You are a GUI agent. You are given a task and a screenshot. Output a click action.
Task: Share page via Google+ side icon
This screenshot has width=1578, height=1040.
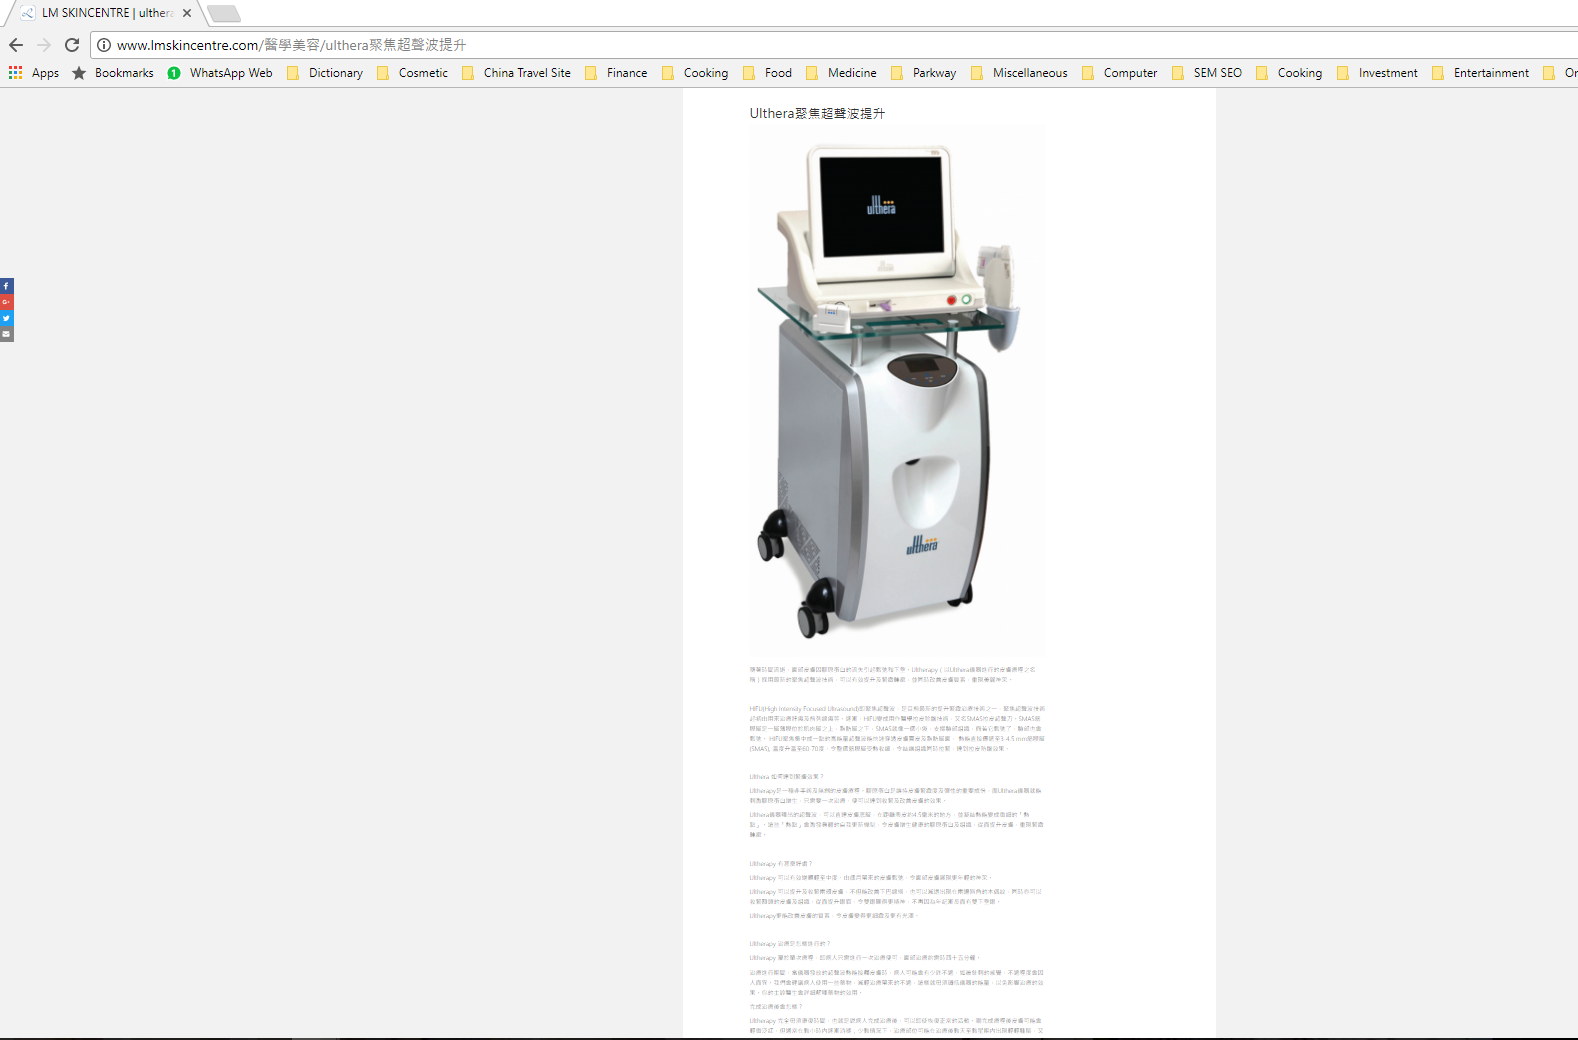point(6,302)
